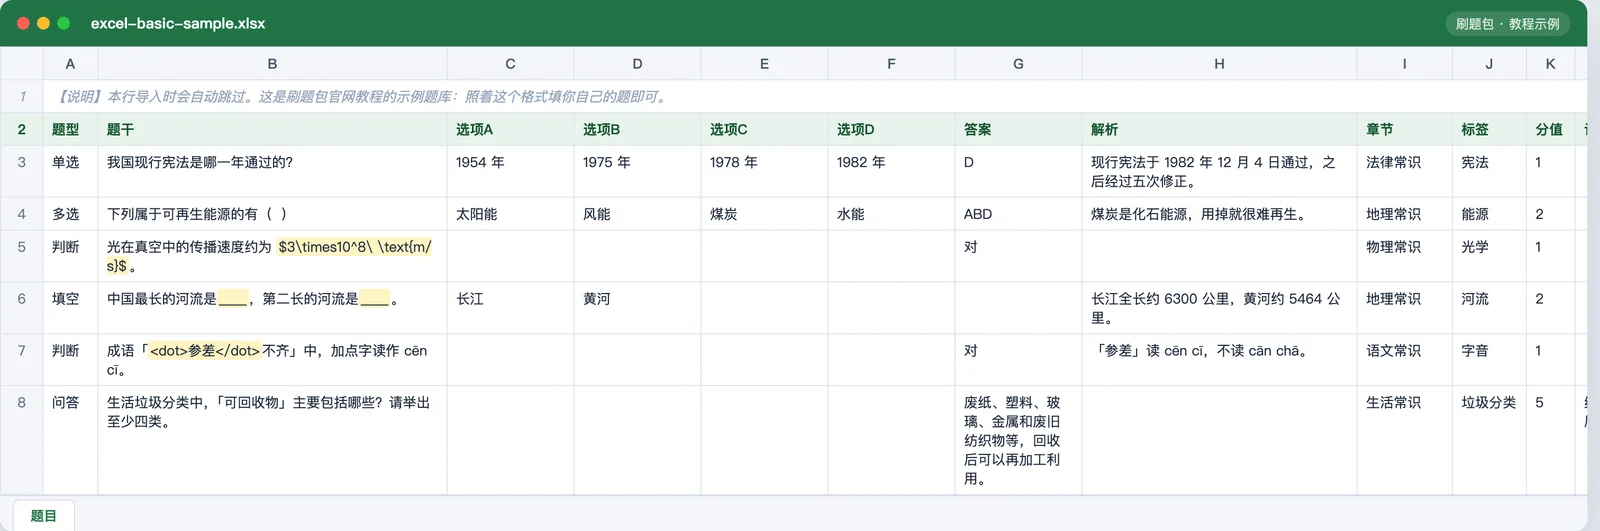Select column H header
Screen dimensions: 1600x531
tap(1219, 63)
